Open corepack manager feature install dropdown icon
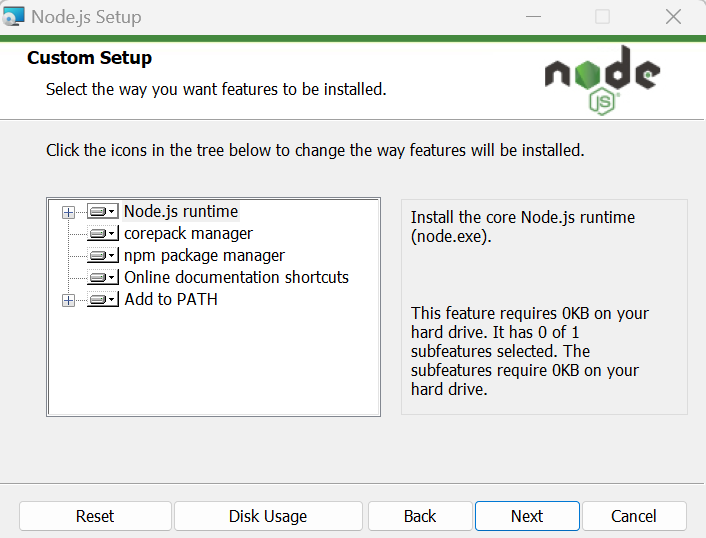The image size is (706, 538). (103, 233)
